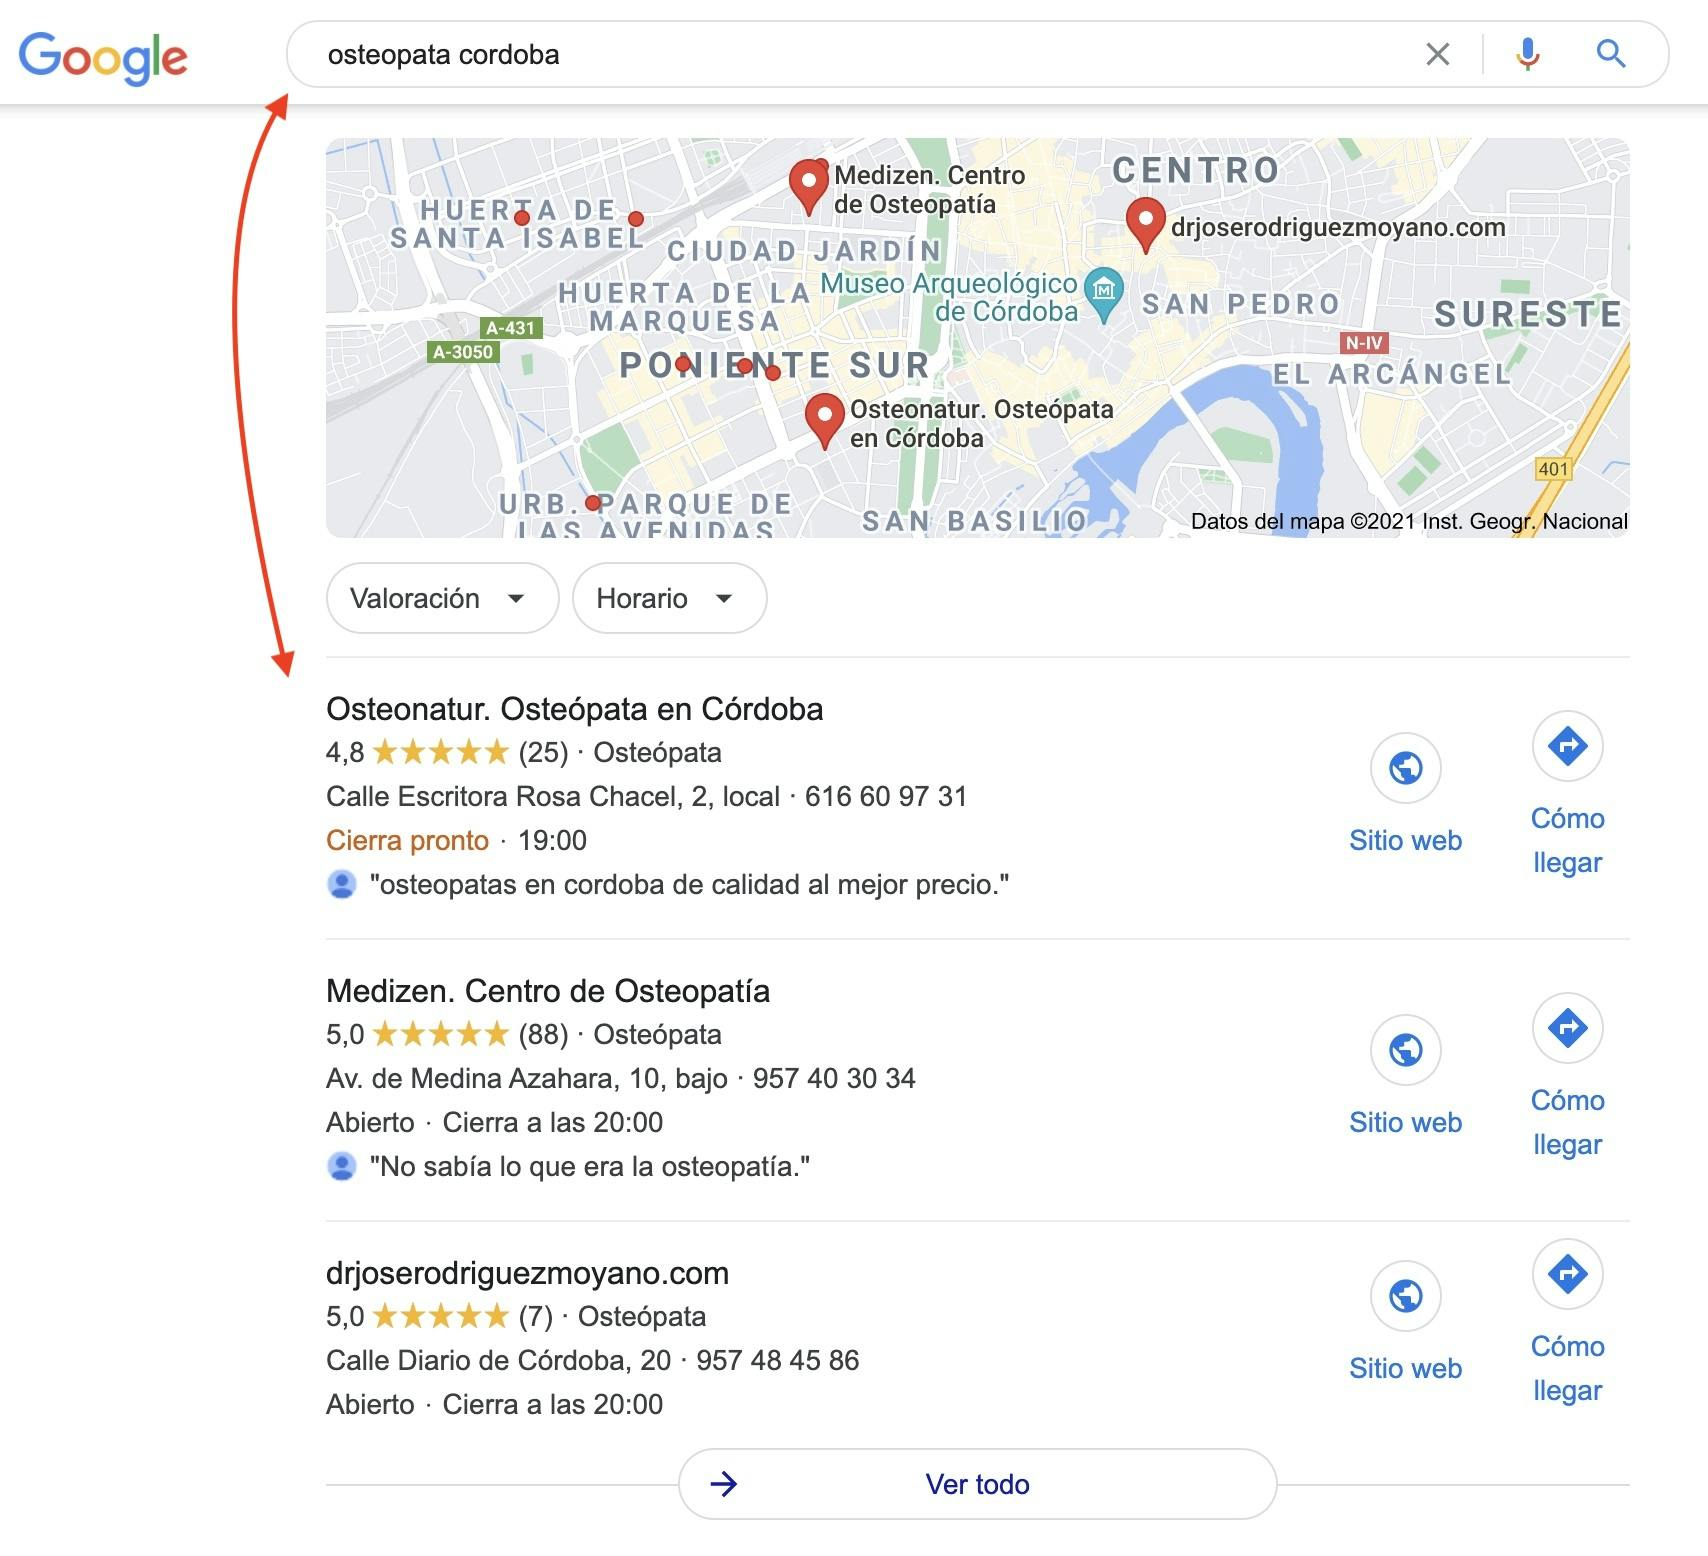The image size is (1708, 1556).
Task: Click the drjoserodriguezmoyano.com rating with 7 reviews
Action: 439,1316
